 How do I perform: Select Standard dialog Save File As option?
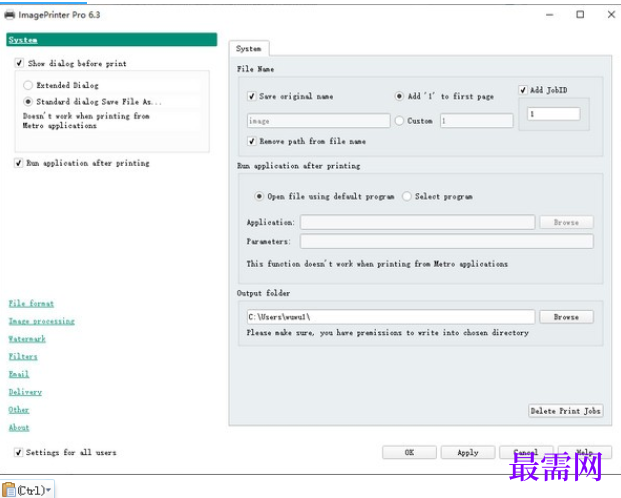pyautogui.click(x=28, y=102)
